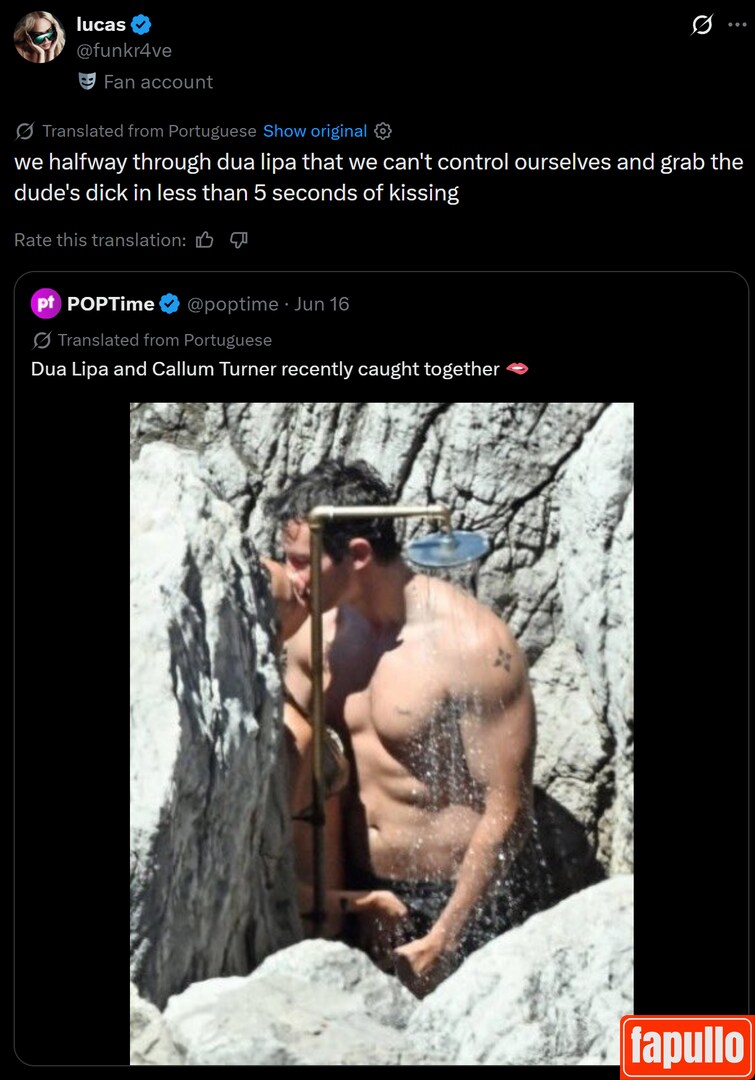Screen dimensions: 755x1080
Task: Open lucas profile avatar
Action: click(x=39, y=37)
